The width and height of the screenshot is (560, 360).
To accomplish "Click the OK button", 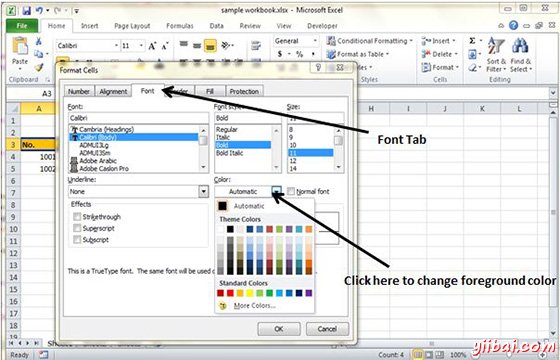I will (279, 329).
